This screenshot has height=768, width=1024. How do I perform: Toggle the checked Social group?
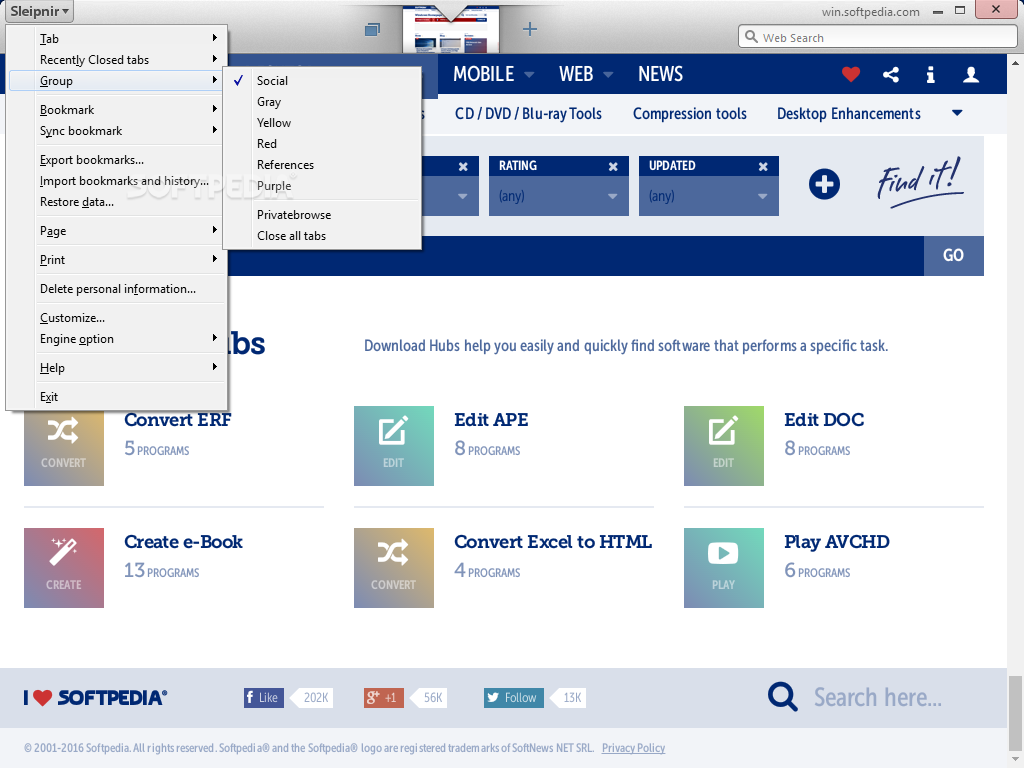(322, 80)
